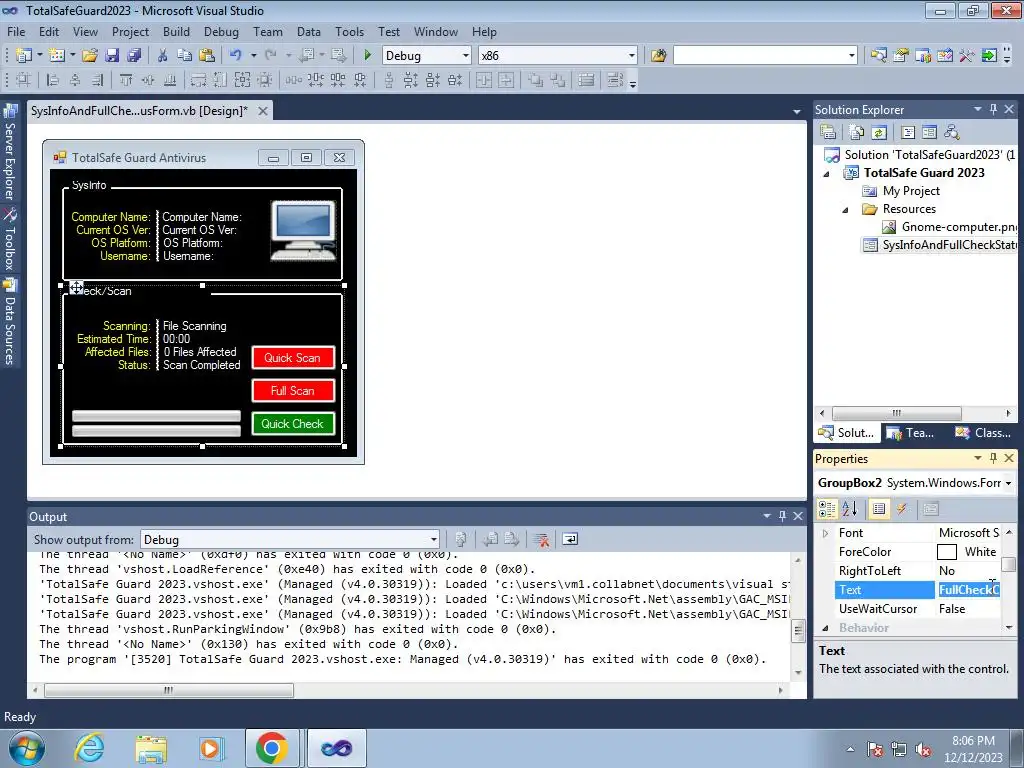Open the Debug menu
The height and width of the screenshot is (768, 1024).
(x=221, y=31)
